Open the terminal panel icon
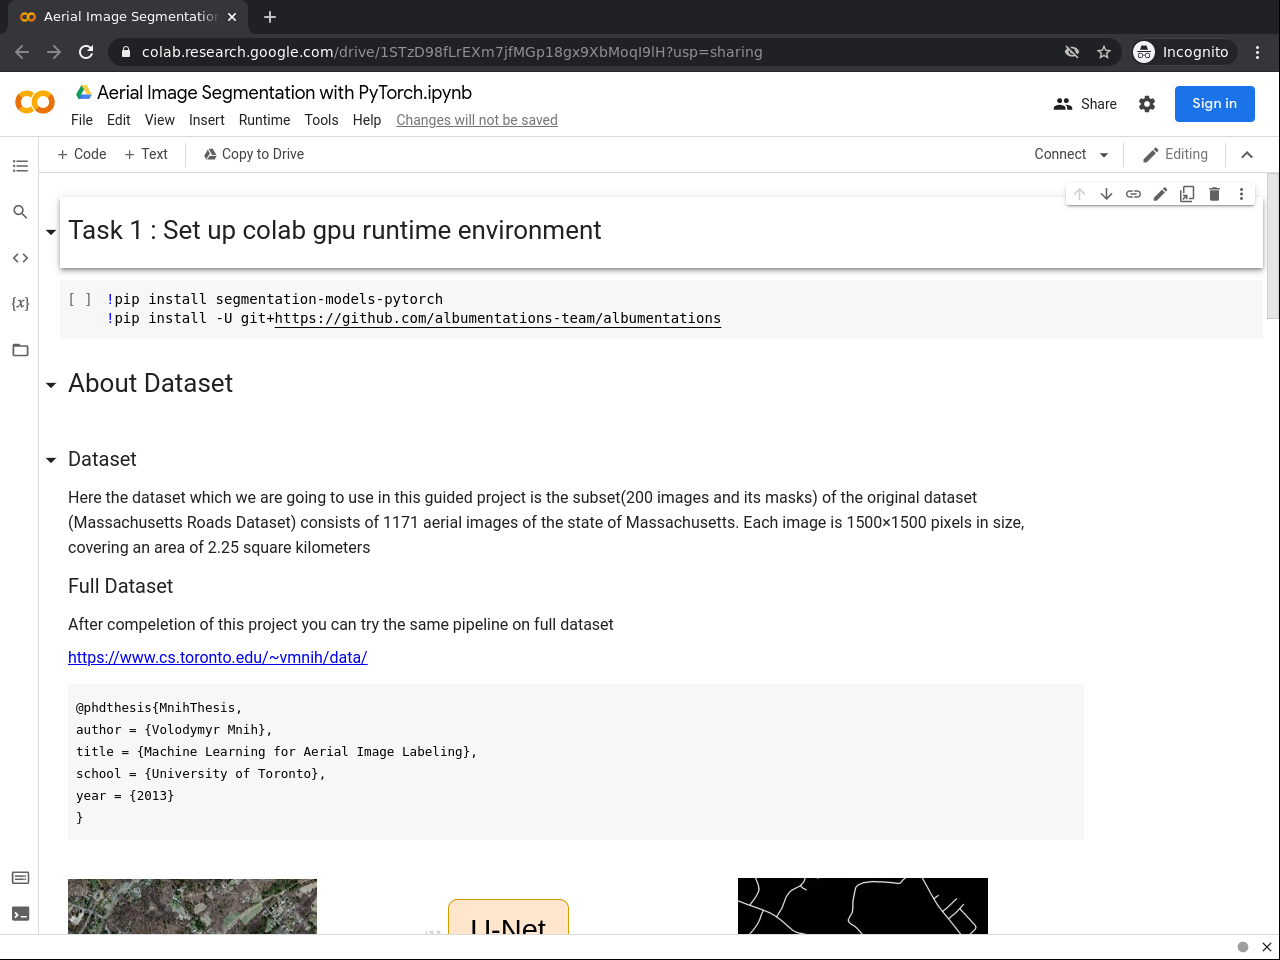The image size is (1280, 960). pos(20,914)
